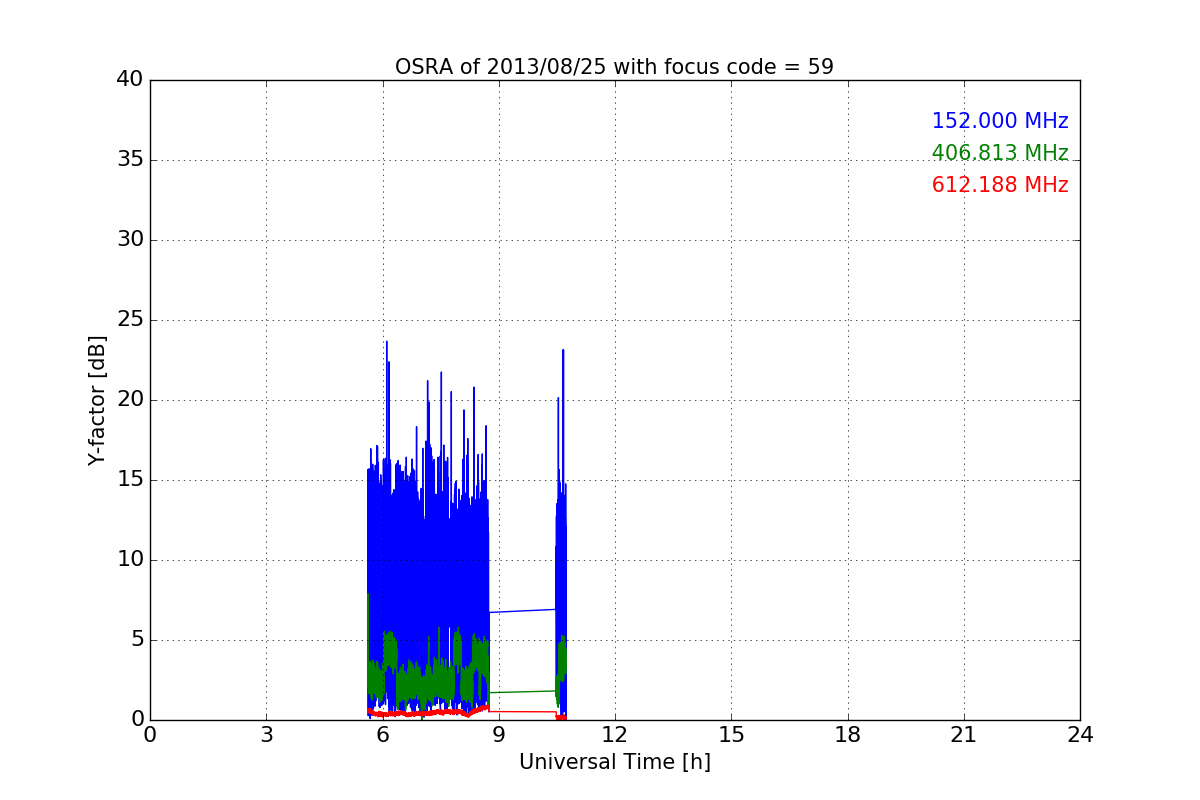Click the x-axis tick label 3
The width and height of the screenshot is (1200, 800).
point(266,735)
